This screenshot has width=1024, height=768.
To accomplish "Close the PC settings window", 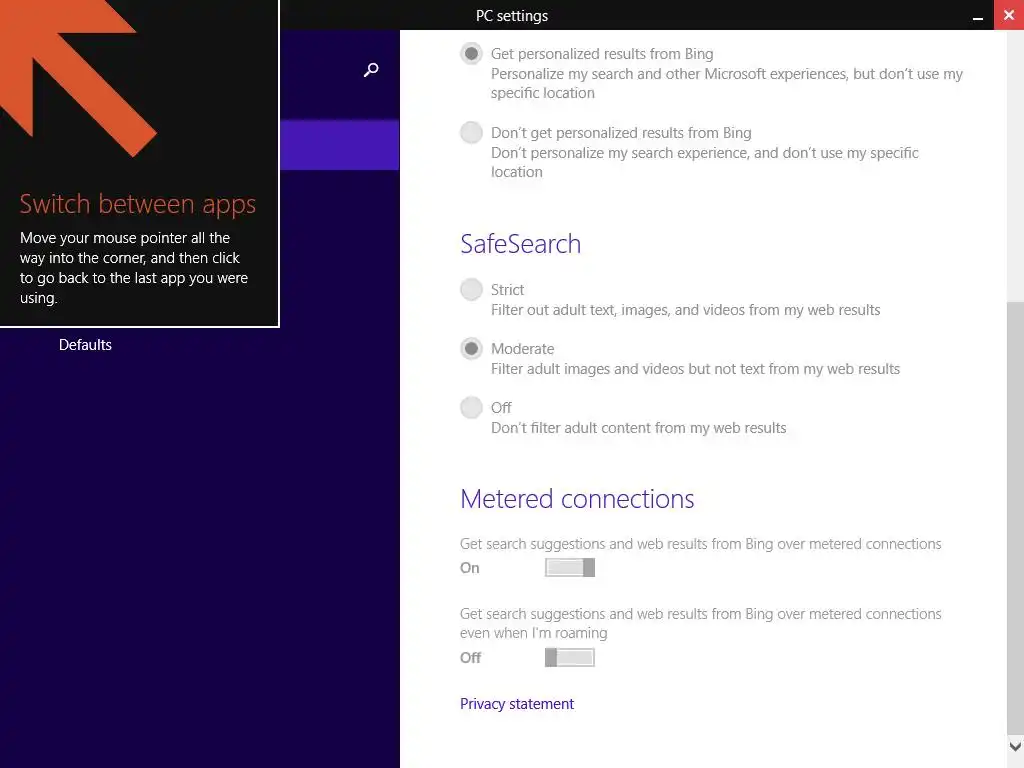I will pos(1009,15).
